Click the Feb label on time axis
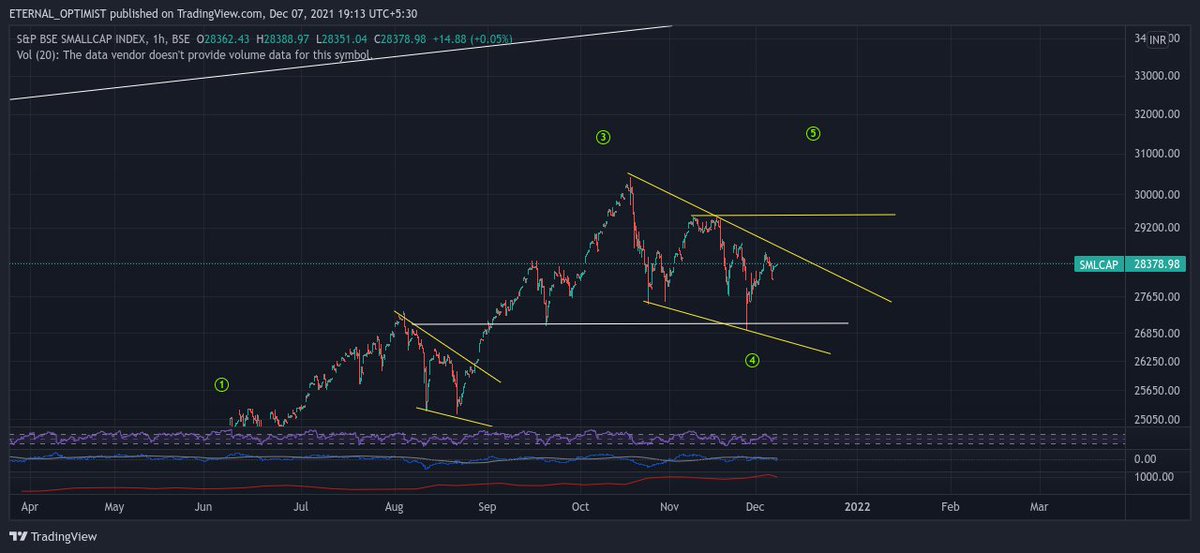Image resolution: width=1200 pixels, height=553 pixels. point(950,508)
